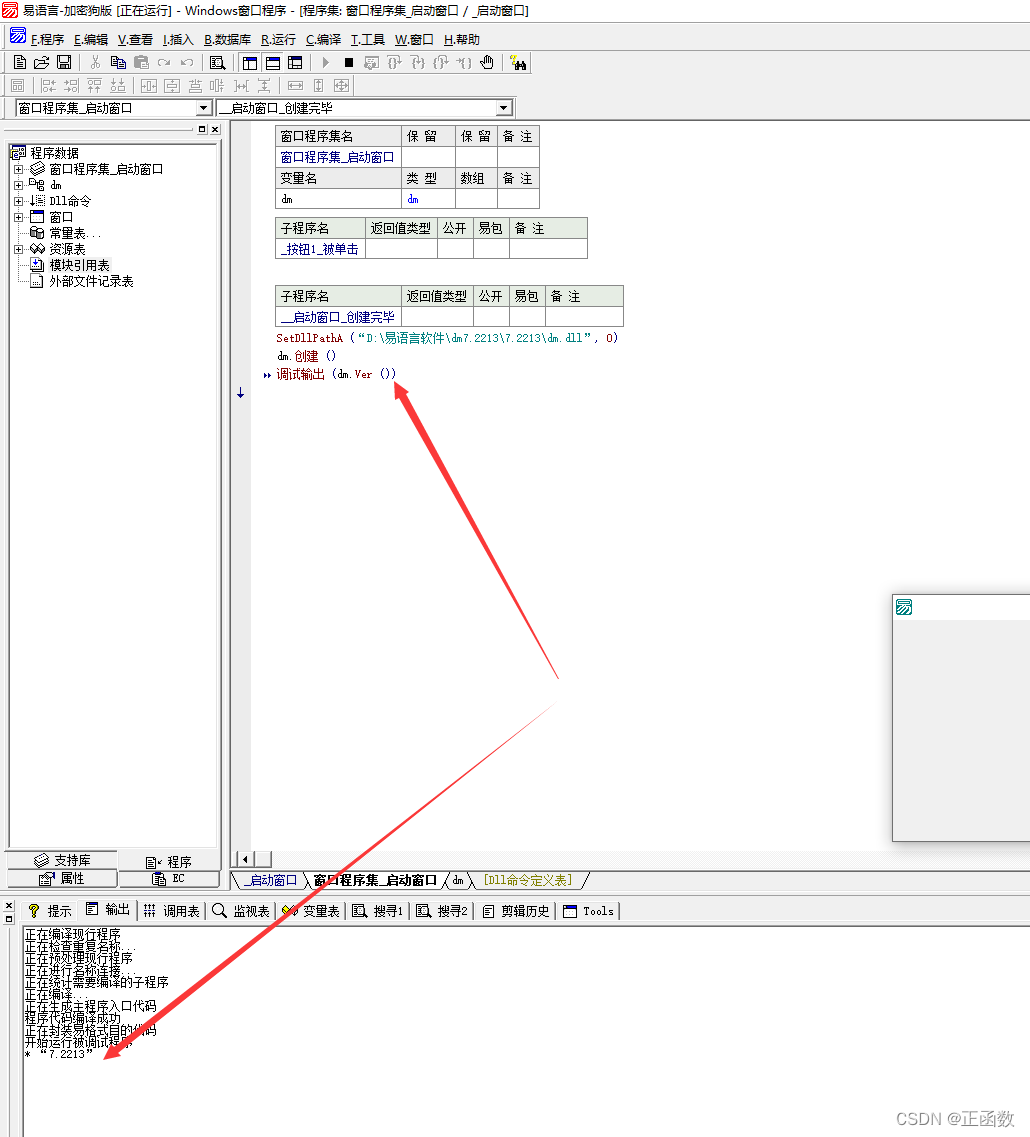Select the 常量表 tree item

coord(75,233)
